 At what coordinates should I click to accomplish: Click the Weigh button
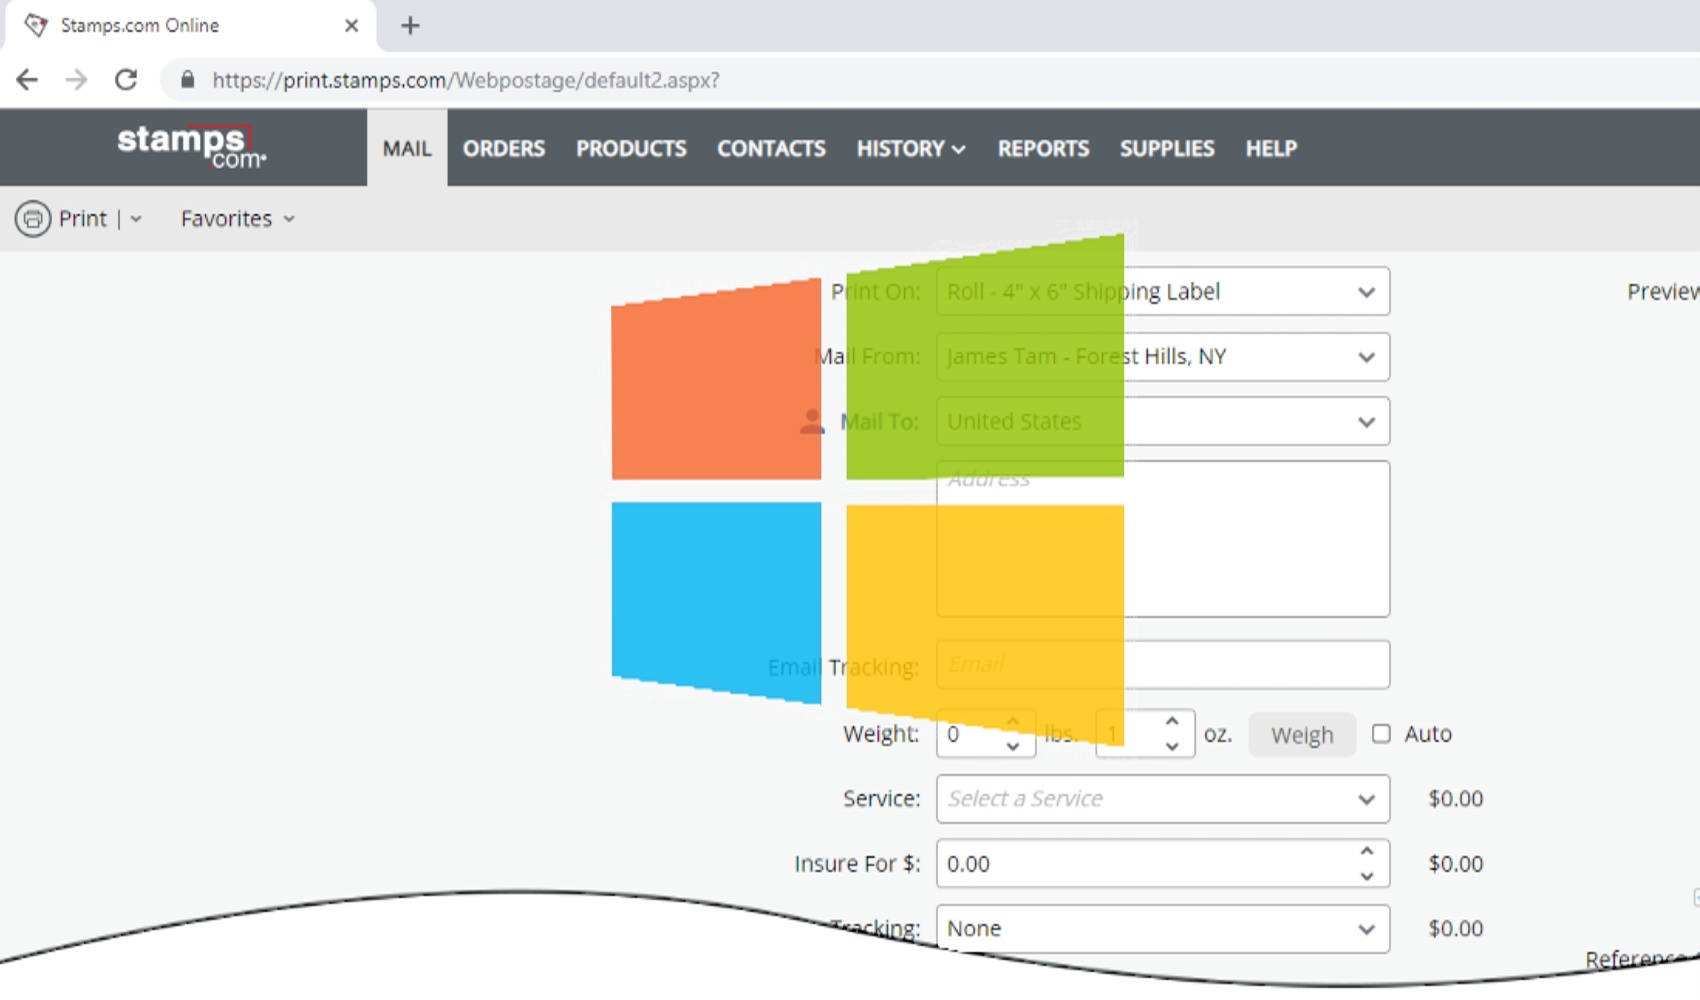[1302, 735]
